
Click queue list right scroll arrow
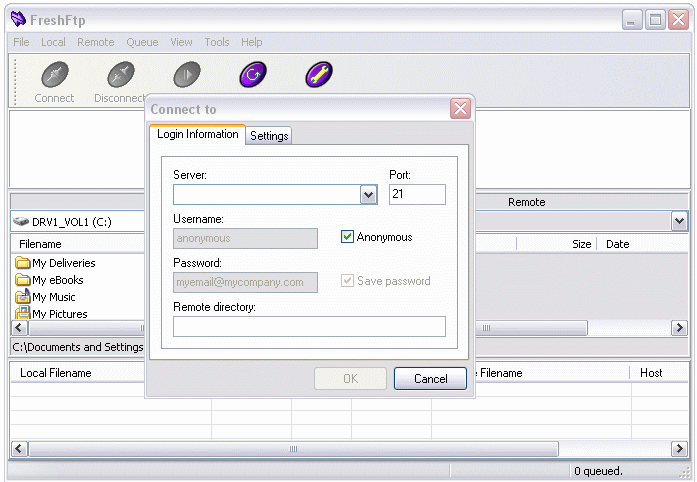[679, 449]
